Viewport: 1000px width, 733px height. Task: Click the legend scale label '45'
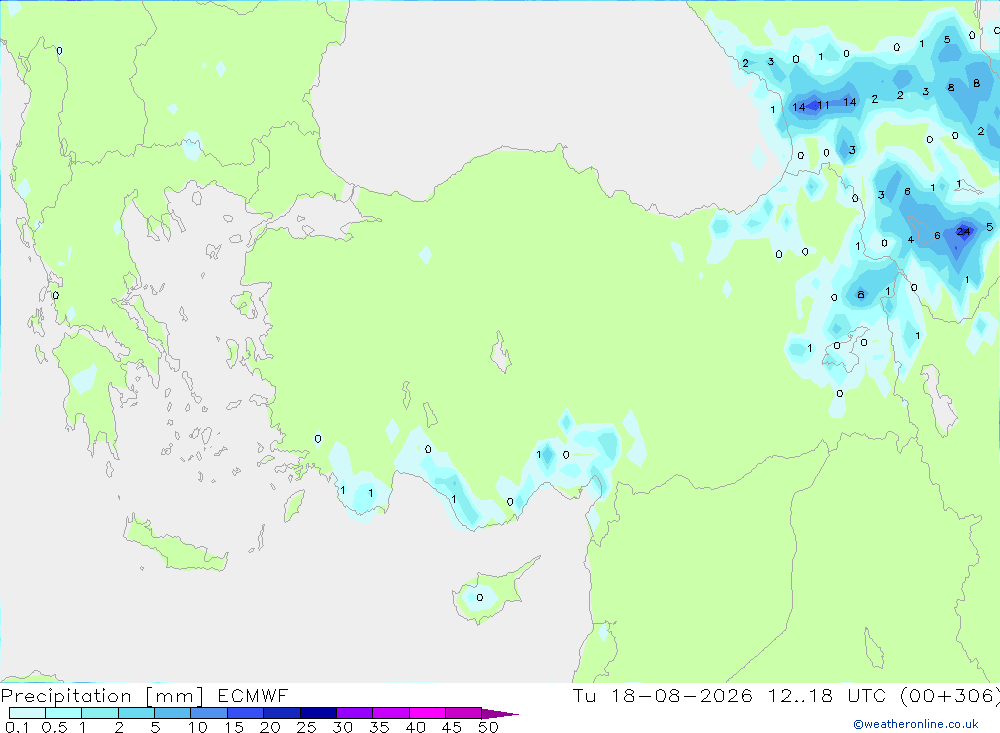tap(452, 727)
